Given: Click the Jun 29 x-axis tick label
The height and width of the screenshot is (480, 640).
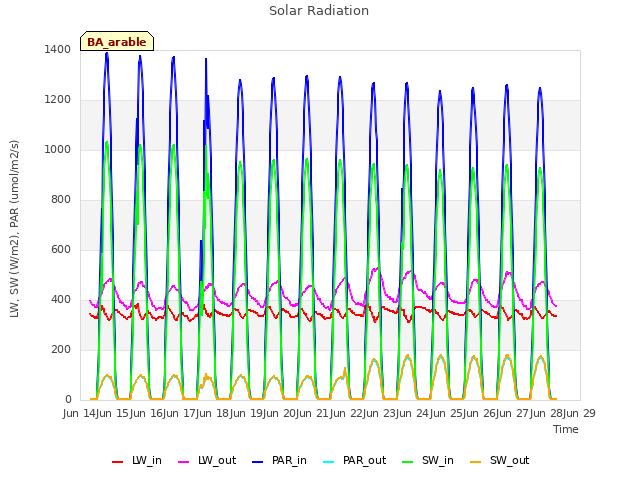Looking at the screenshot, I should click(x=580, y=413).
